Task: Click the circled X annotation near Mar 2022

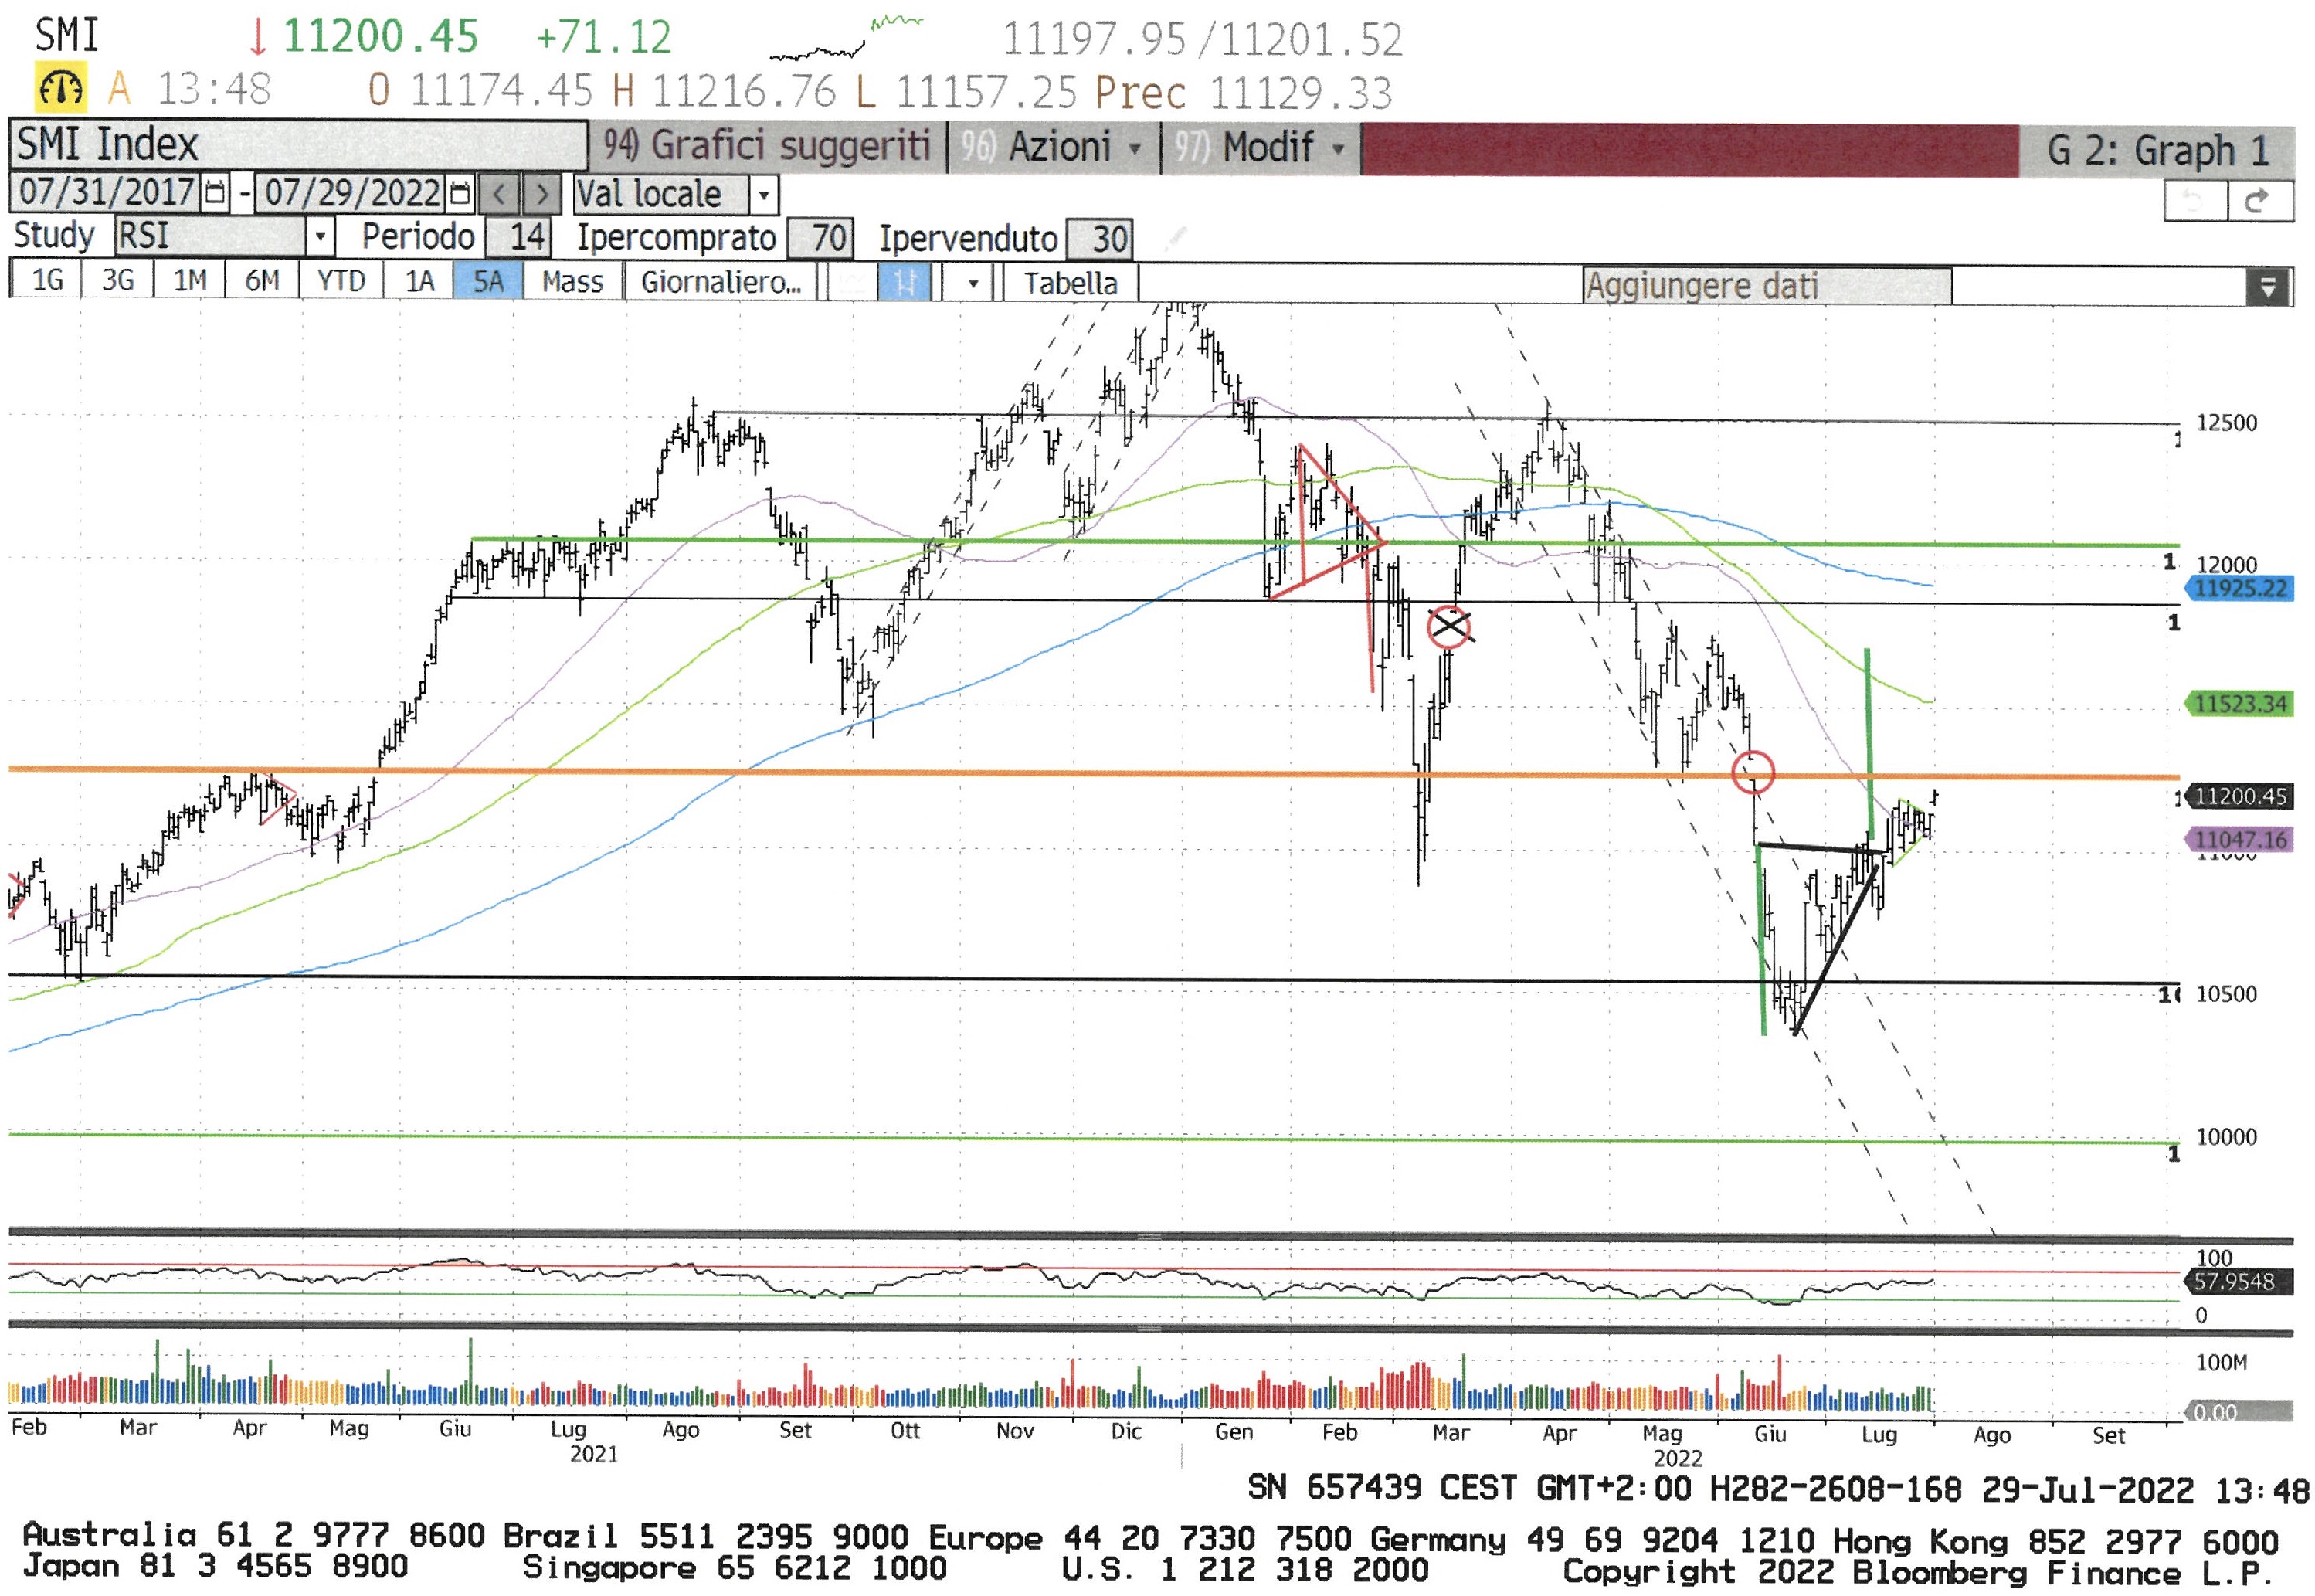Action: coord(1449,628)
